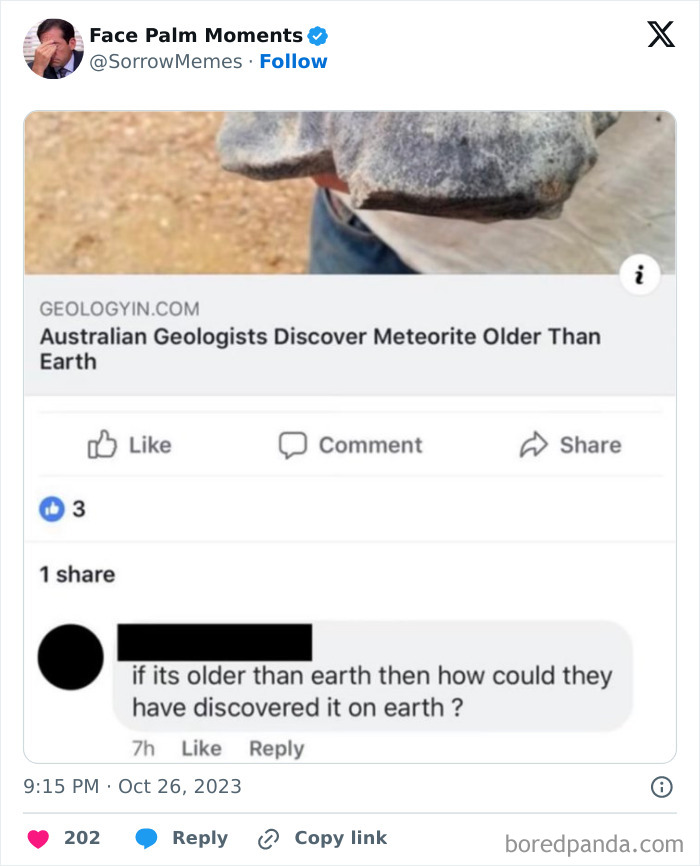Open the Face Palm Moments profile avatar

pyautogui.click(x=53, y=48)
